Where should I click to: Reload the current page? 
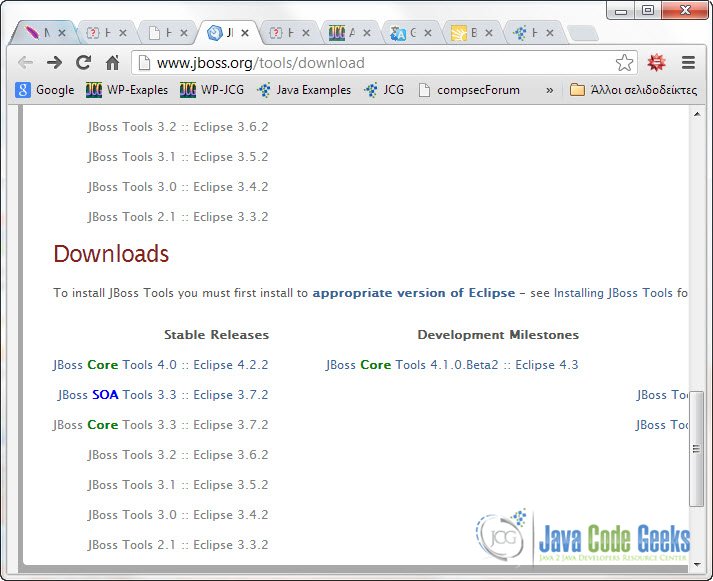pos(84,63)
